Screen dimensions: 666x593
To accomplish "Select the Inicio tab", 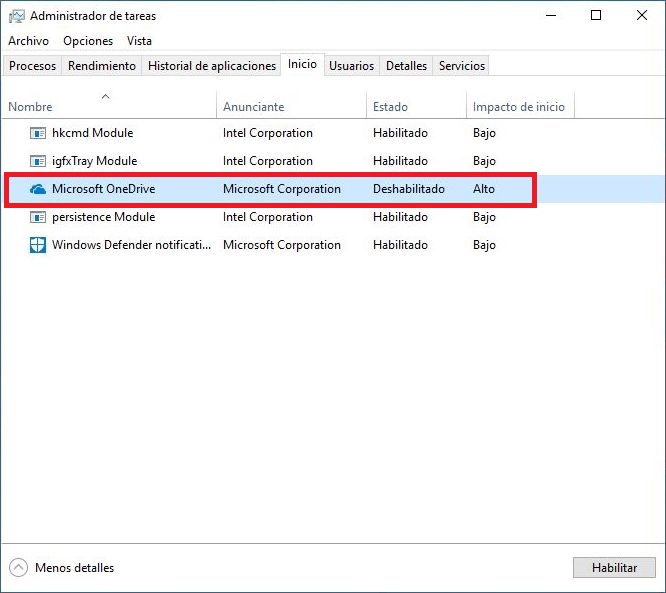I will tap(302, 64).
